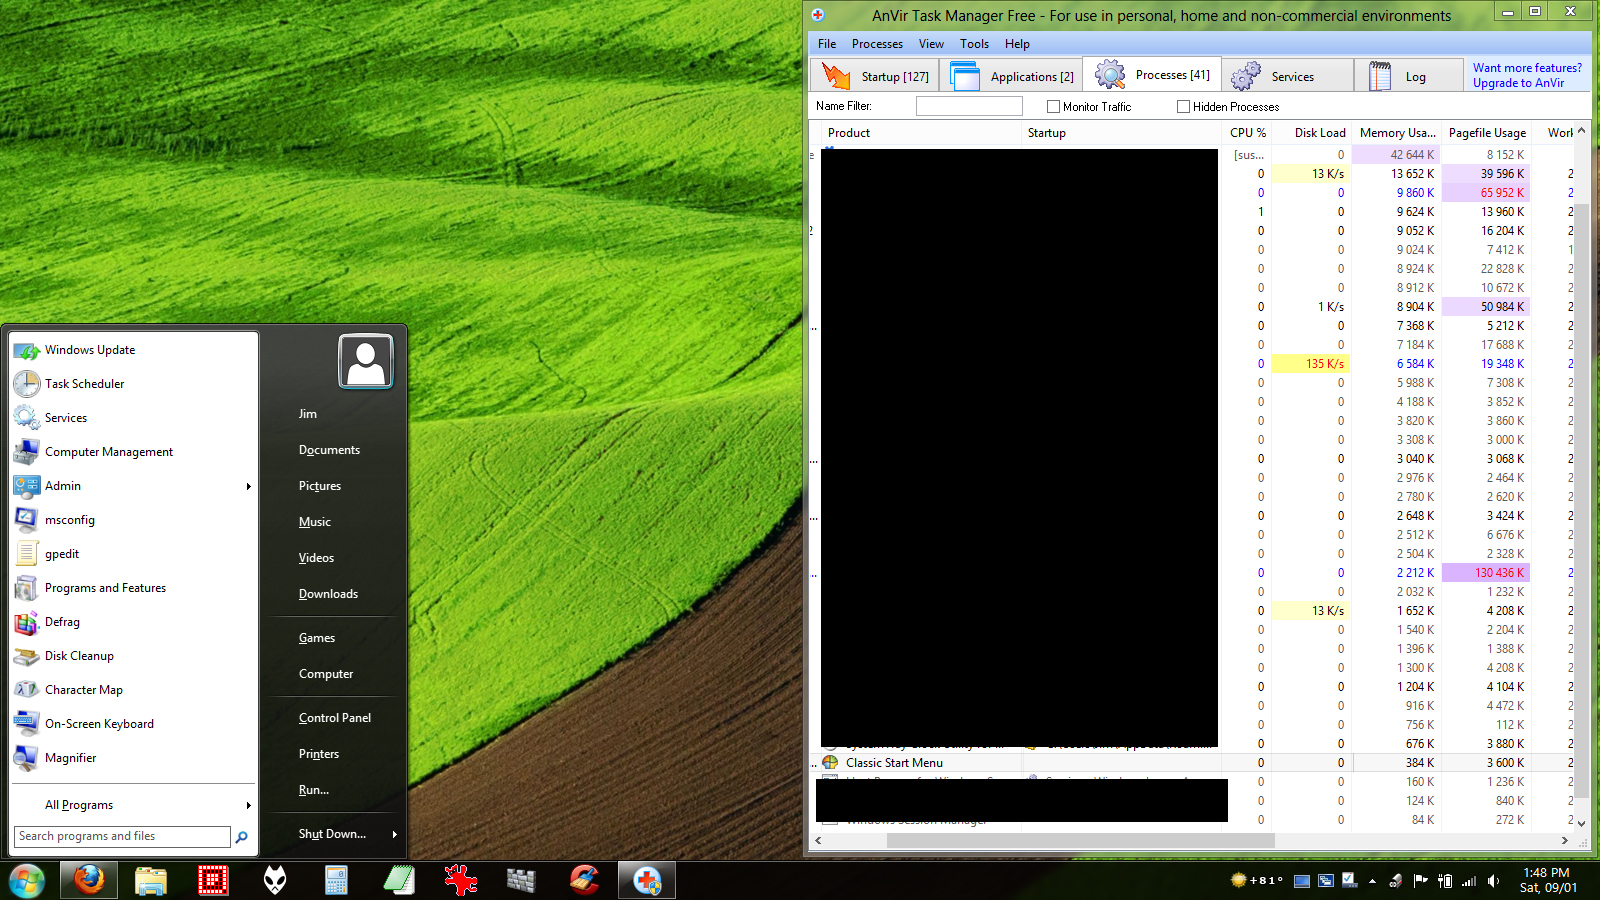This screenshot has width=1600, height=900.
Task: Focus the Name Filter input field
Action: pyautogui.click(x=969, y=106)
